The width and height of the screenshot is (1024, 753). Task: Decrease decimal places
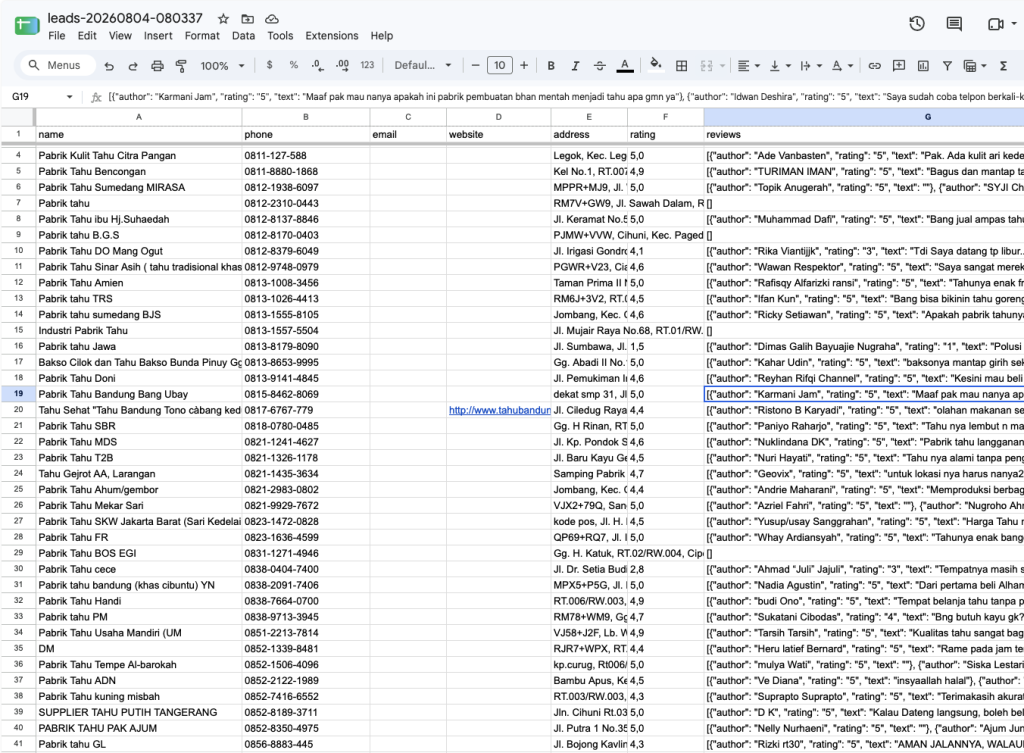pos(317,65)
